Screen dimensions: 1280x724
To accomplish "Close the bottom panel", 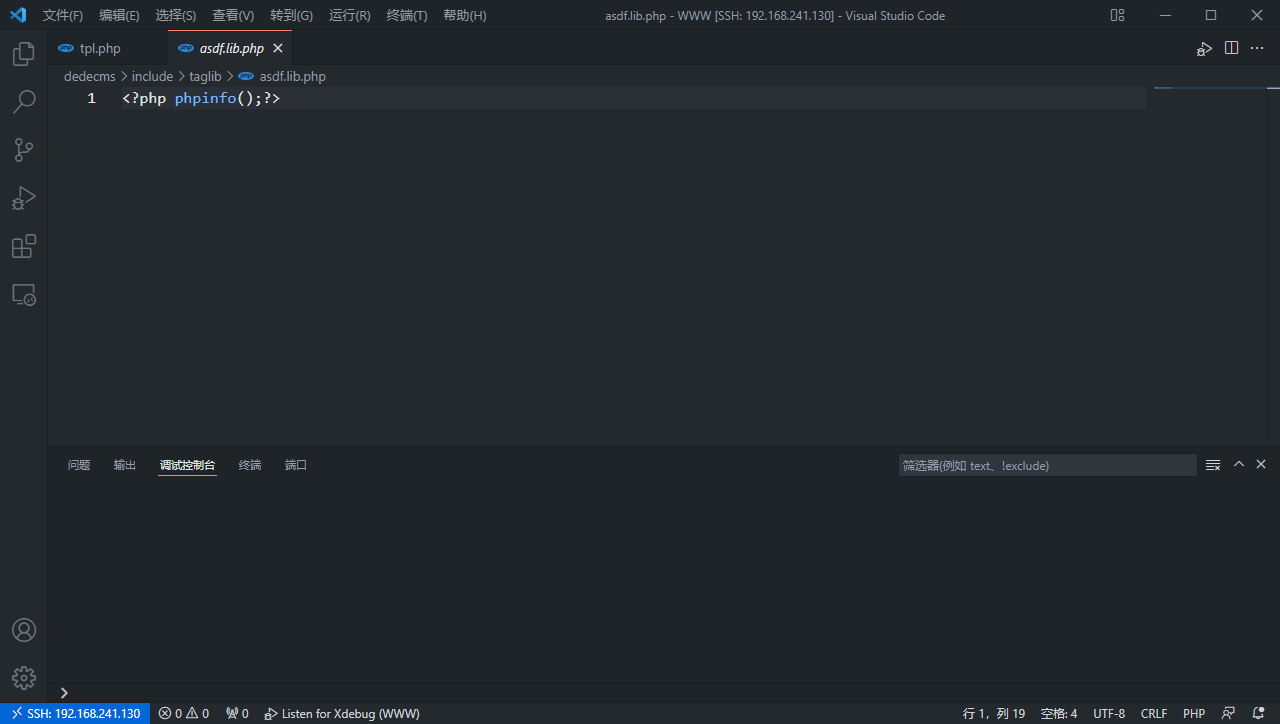I will [1261, 465].
